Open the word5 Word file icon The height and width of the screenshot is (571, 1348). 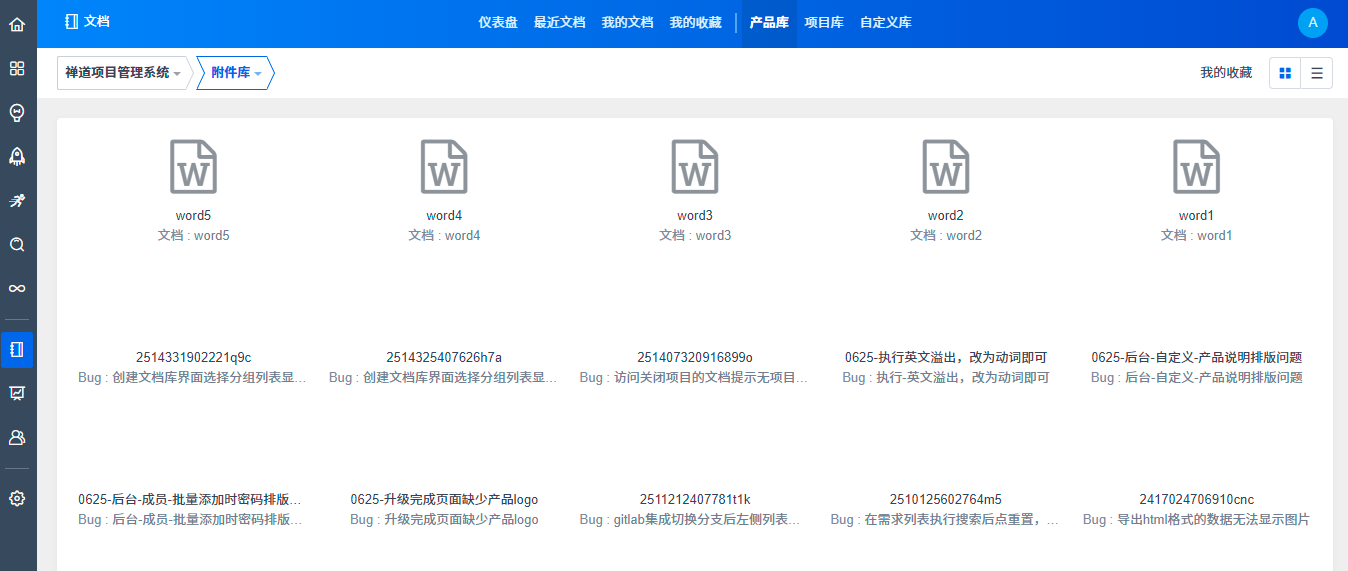point(193,166)
